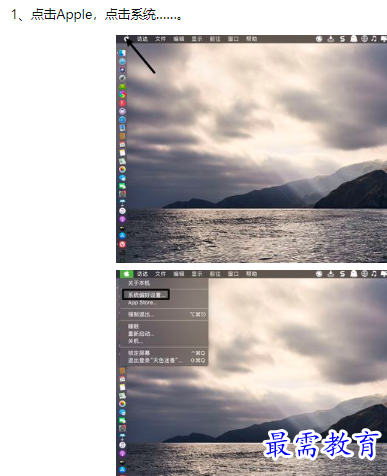Viewport: 387px width, 476px height.
Task: Open 帮助 menu in the lower screenshot
Action: 251,274
